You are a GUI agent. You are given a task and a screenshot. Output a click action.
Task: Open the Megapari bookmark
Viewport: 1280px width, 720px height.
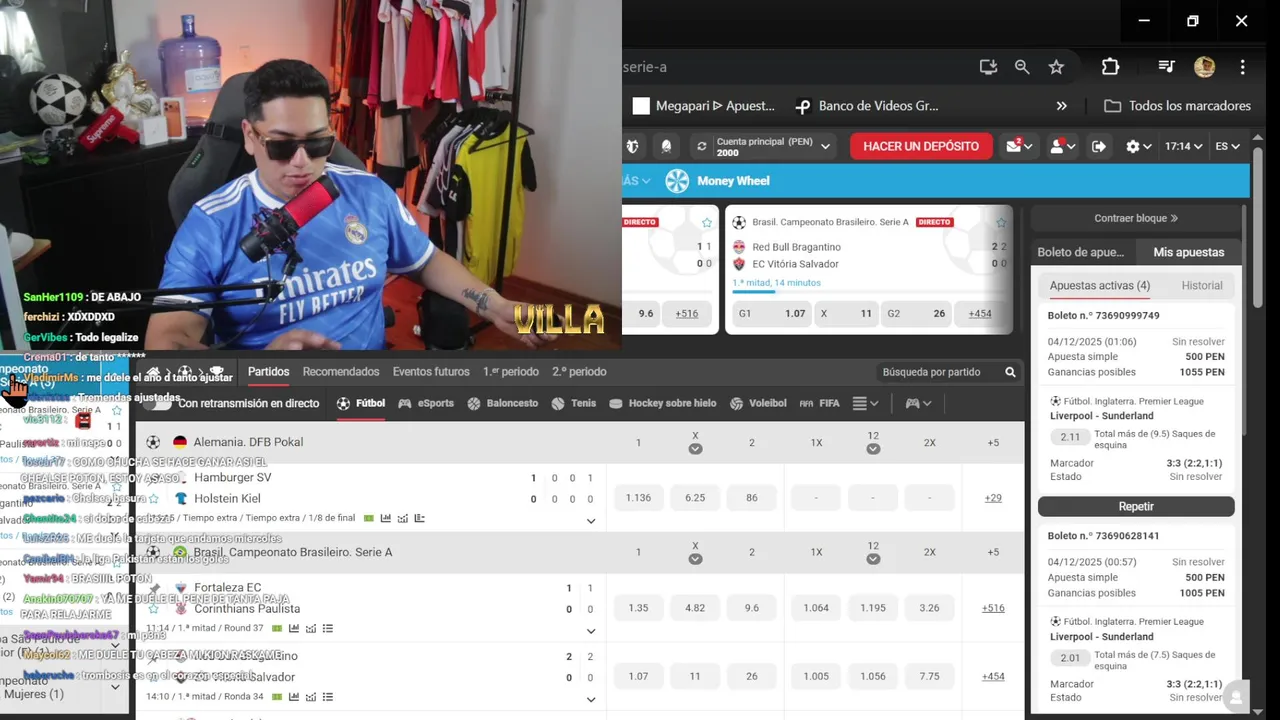coord(704,106)
